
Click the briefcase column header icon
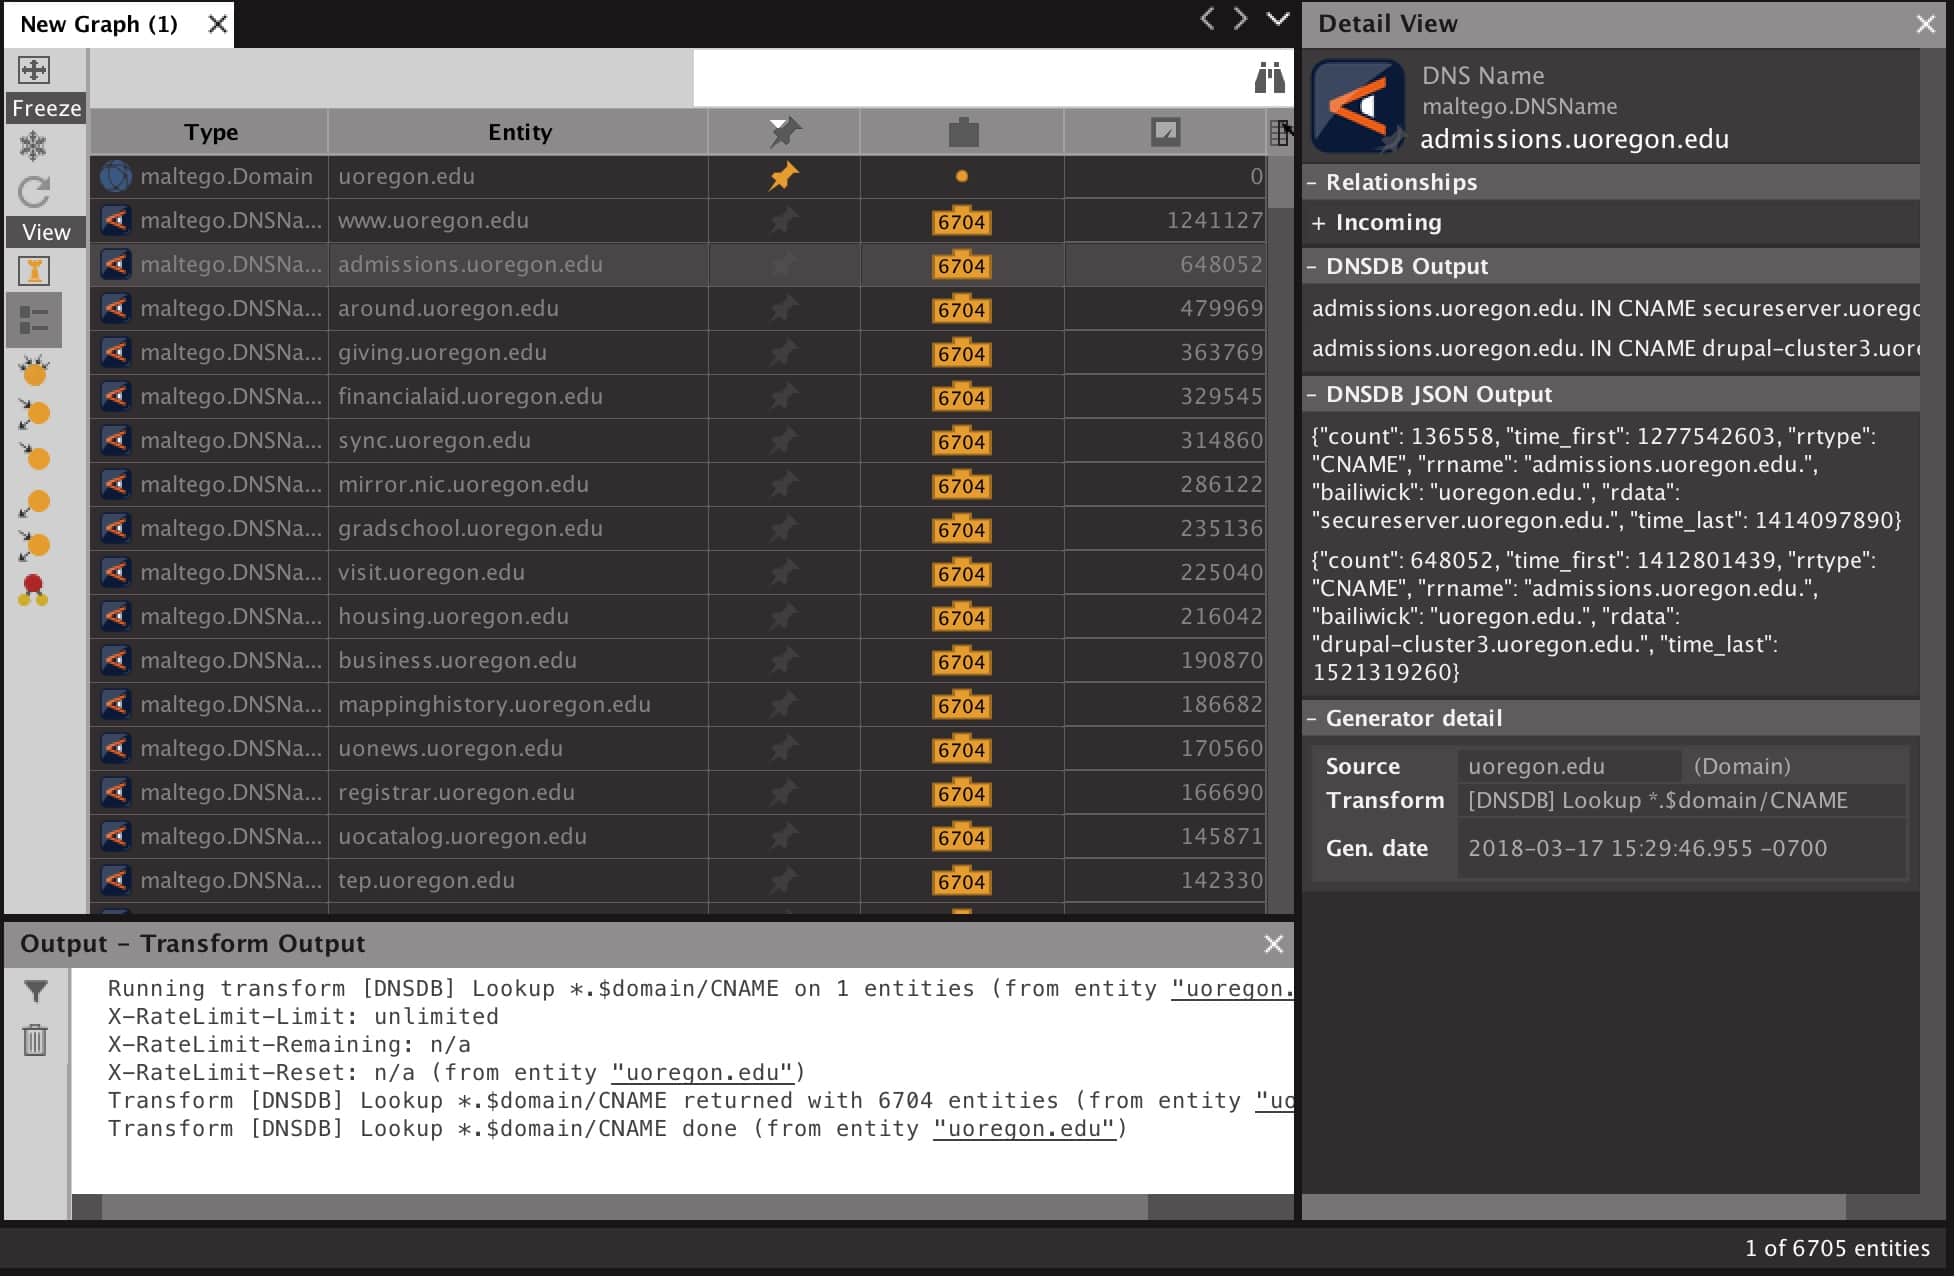963,132
